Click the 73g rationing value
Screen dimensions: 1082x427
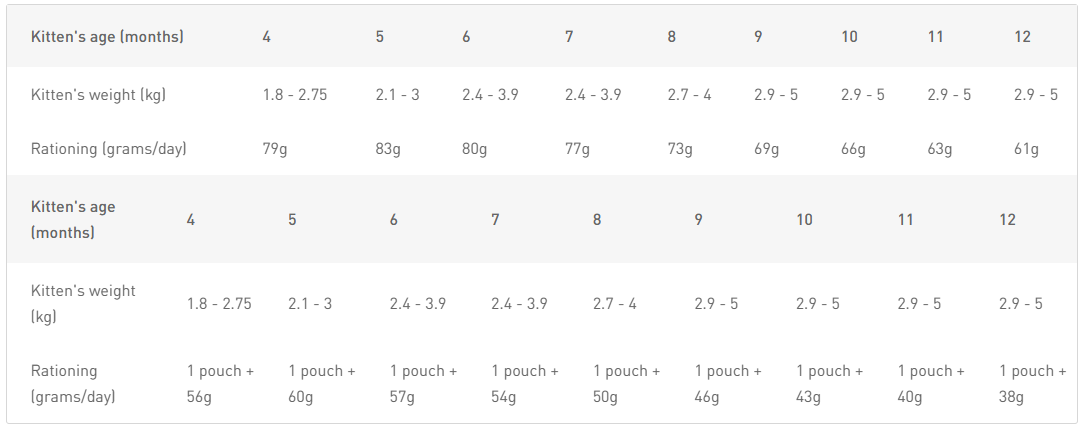tap(680, 149)
